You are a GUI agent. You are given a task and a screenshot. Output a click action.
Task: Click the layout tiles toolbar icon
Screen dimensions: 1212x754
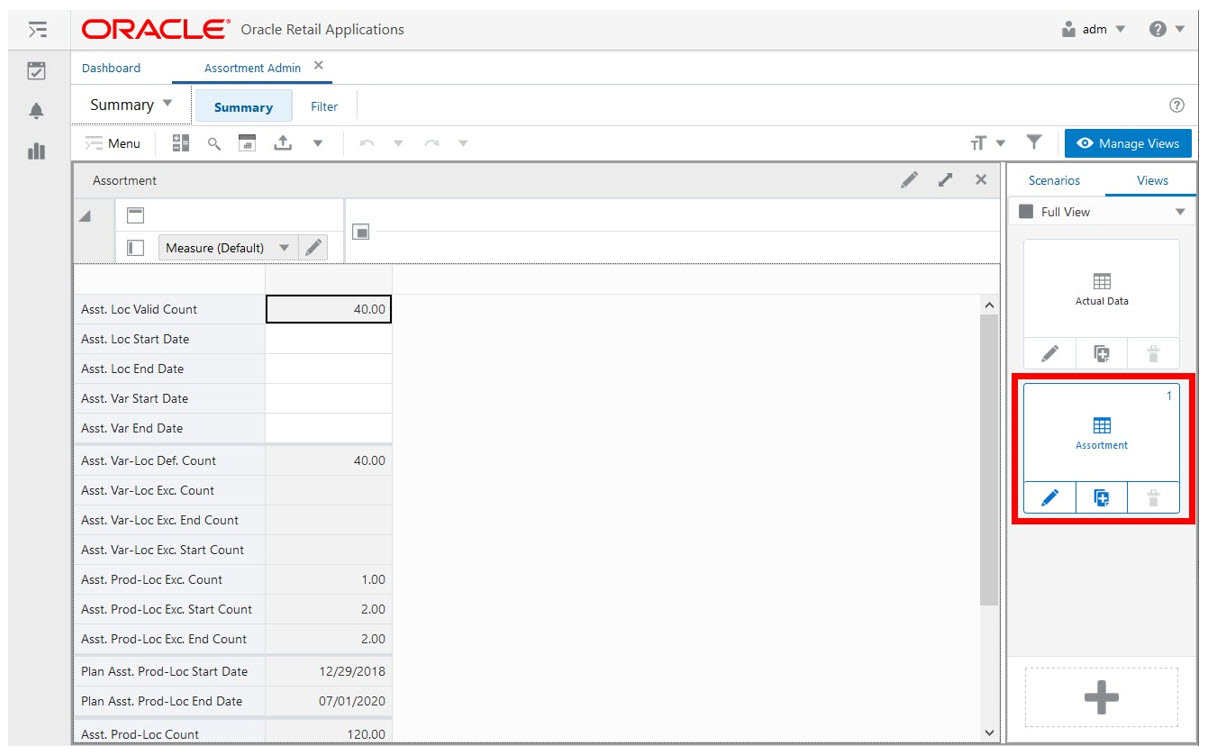(181, 143)
